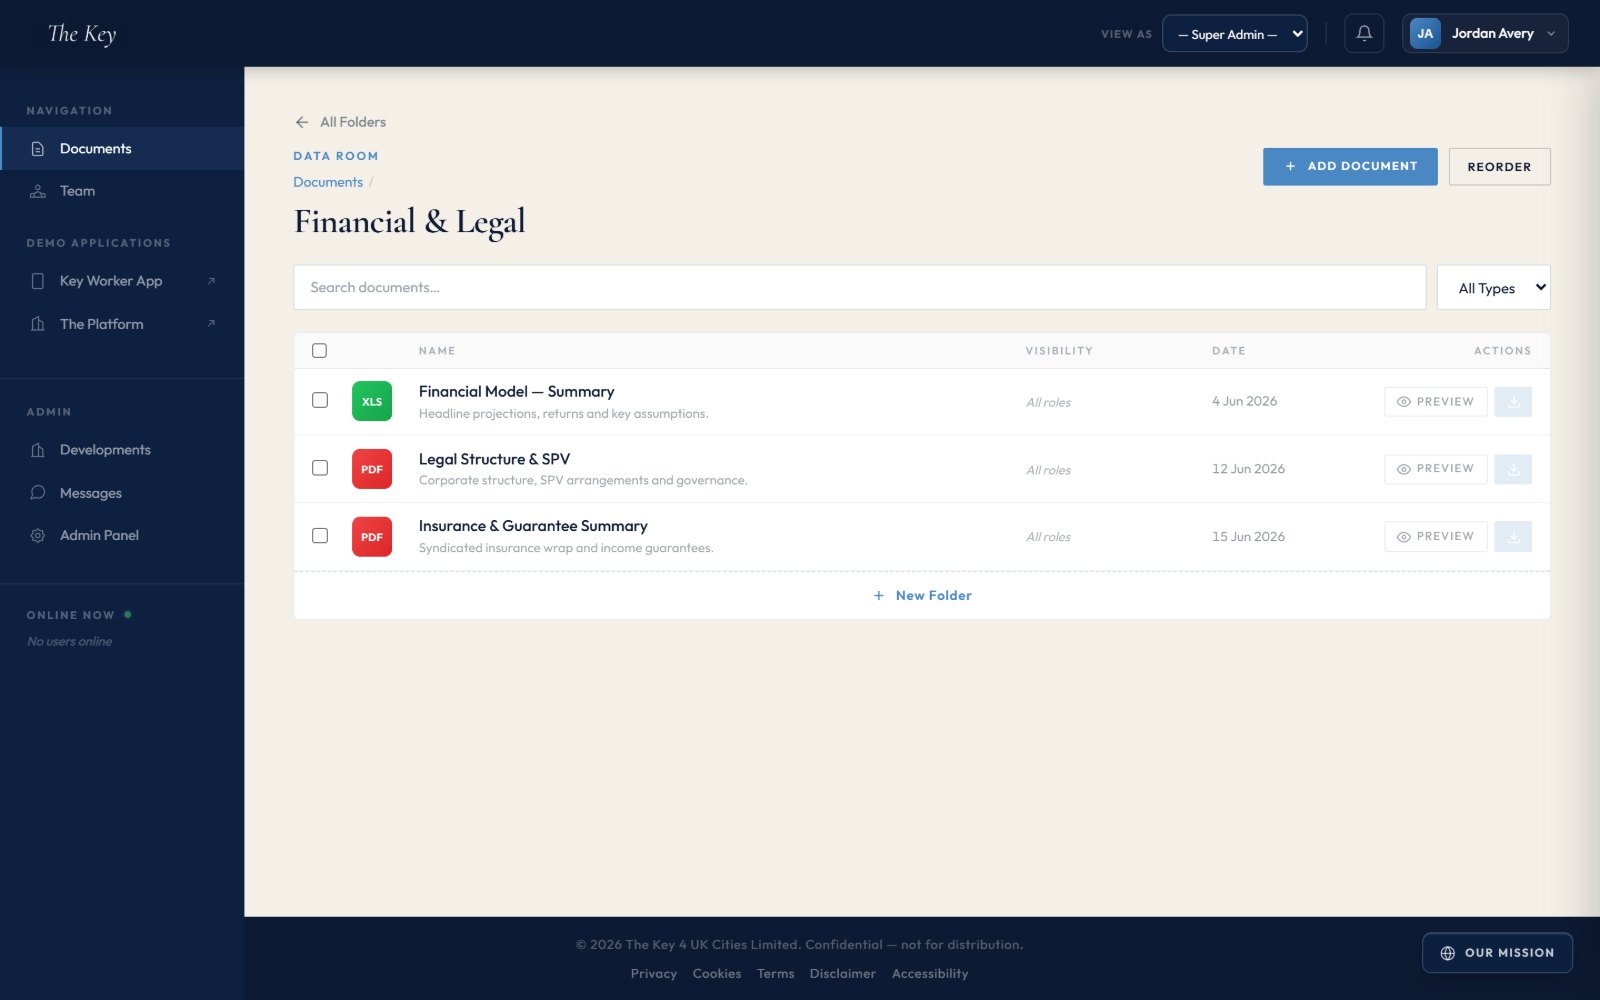This screenshot has width=1600, height=1000.
Task: Click the JA user avatar
Action: [x=1425, y=34]
